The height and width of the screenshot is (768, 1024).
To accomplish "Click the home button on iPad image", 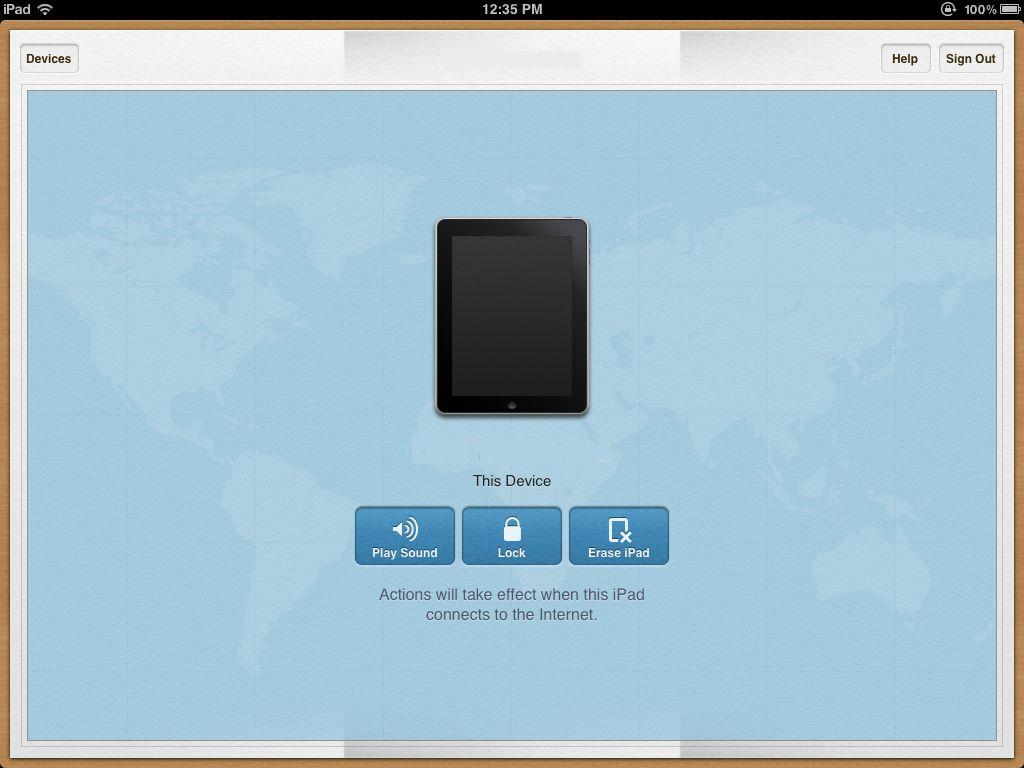I will coord(512,405).
